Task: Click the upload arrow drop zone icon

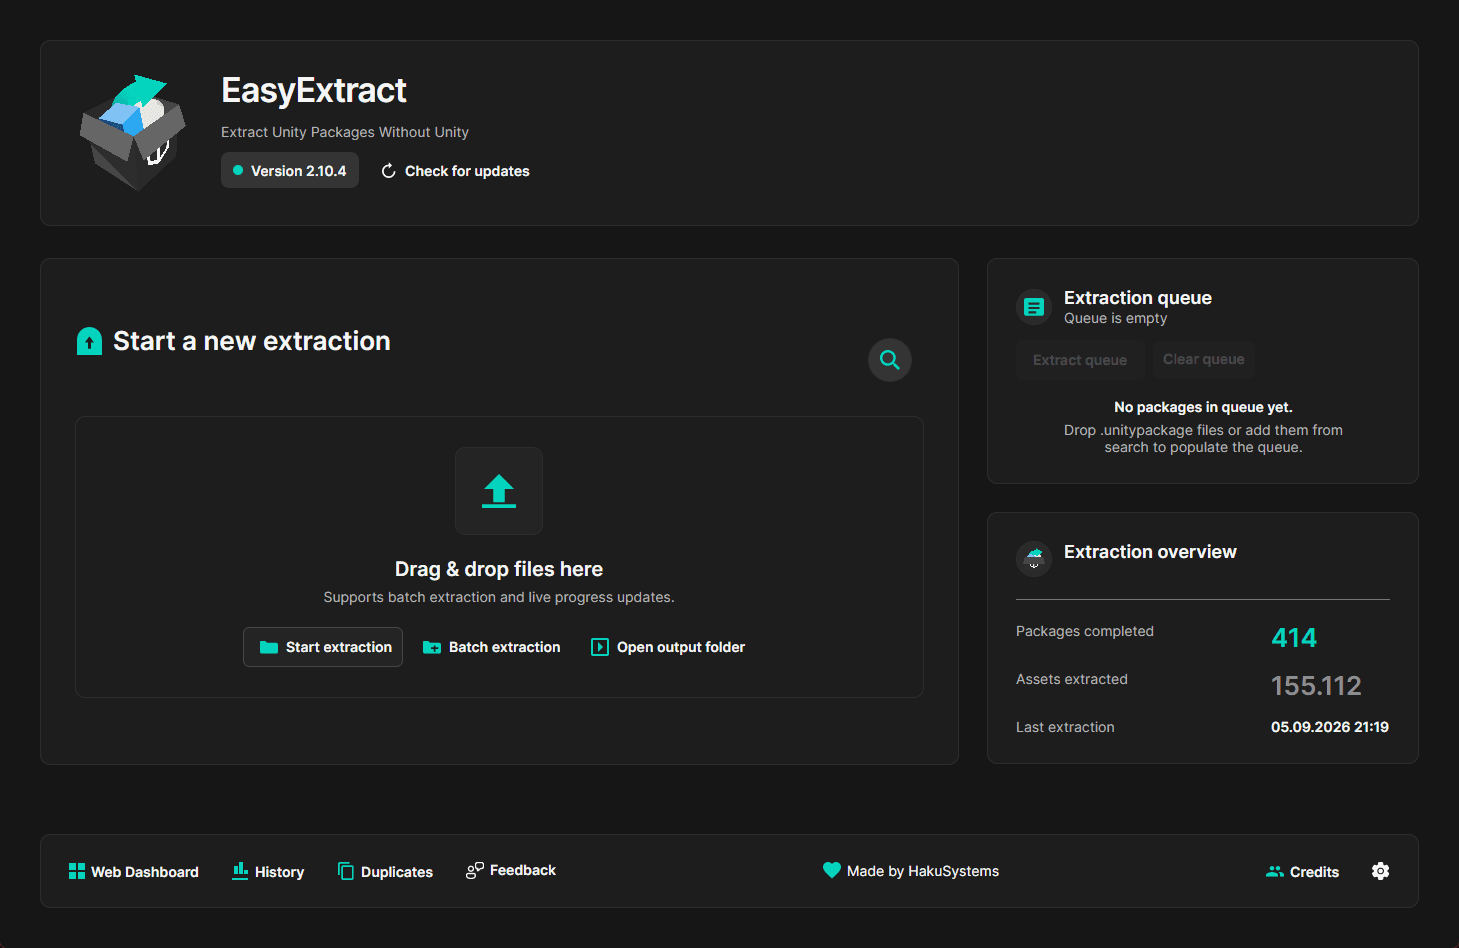Action: (499, 491)
